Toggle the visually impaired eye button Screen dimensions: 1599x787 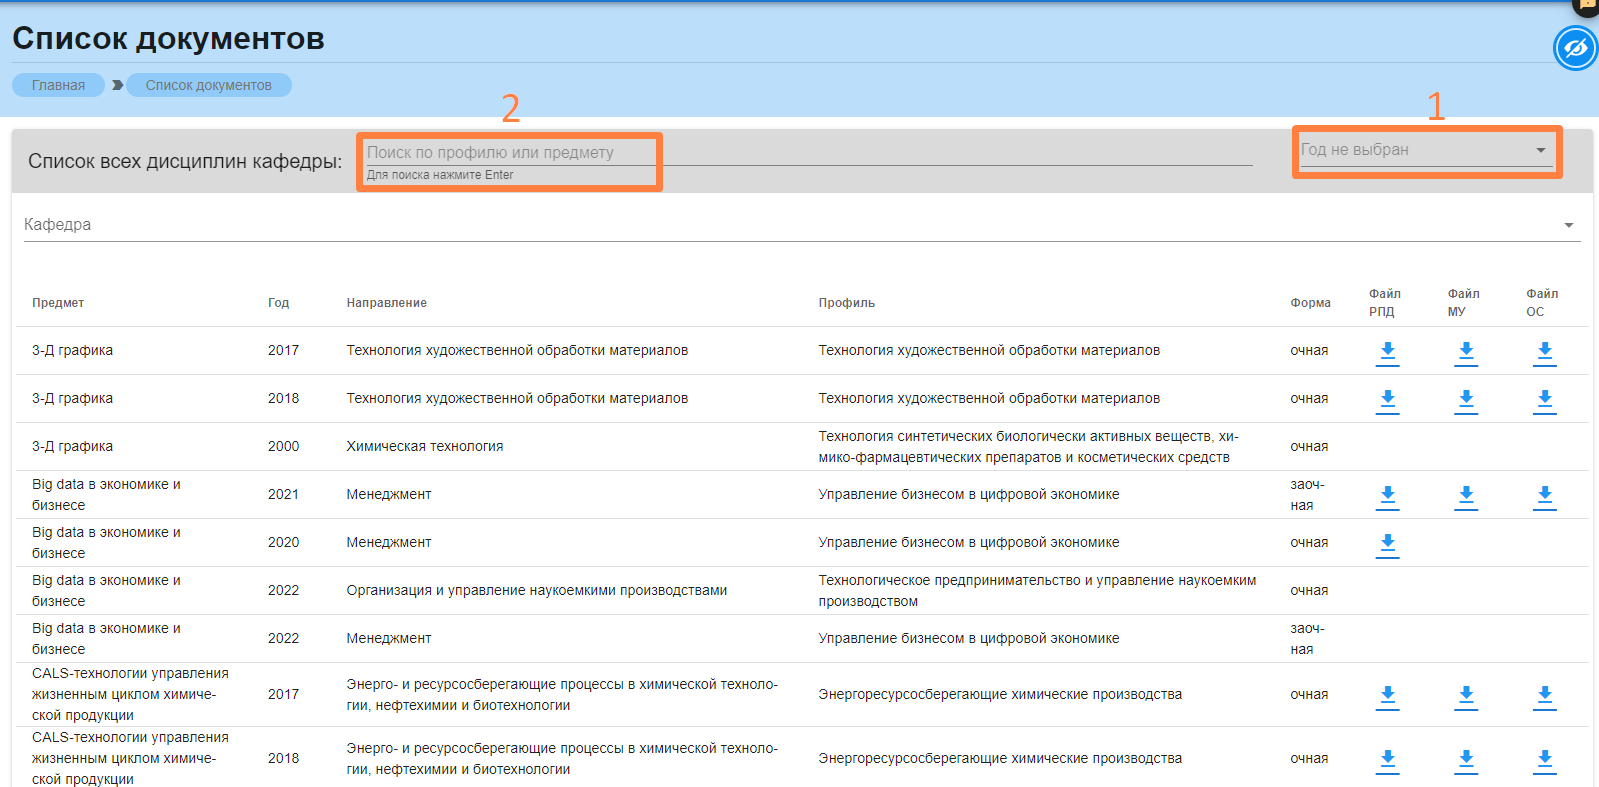coord(1575,48)
